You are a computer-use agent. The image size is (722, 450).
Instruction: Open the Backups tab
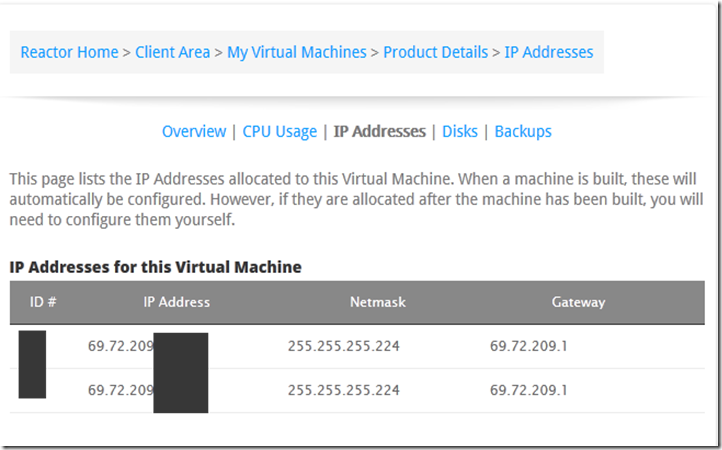click(523, 132)
